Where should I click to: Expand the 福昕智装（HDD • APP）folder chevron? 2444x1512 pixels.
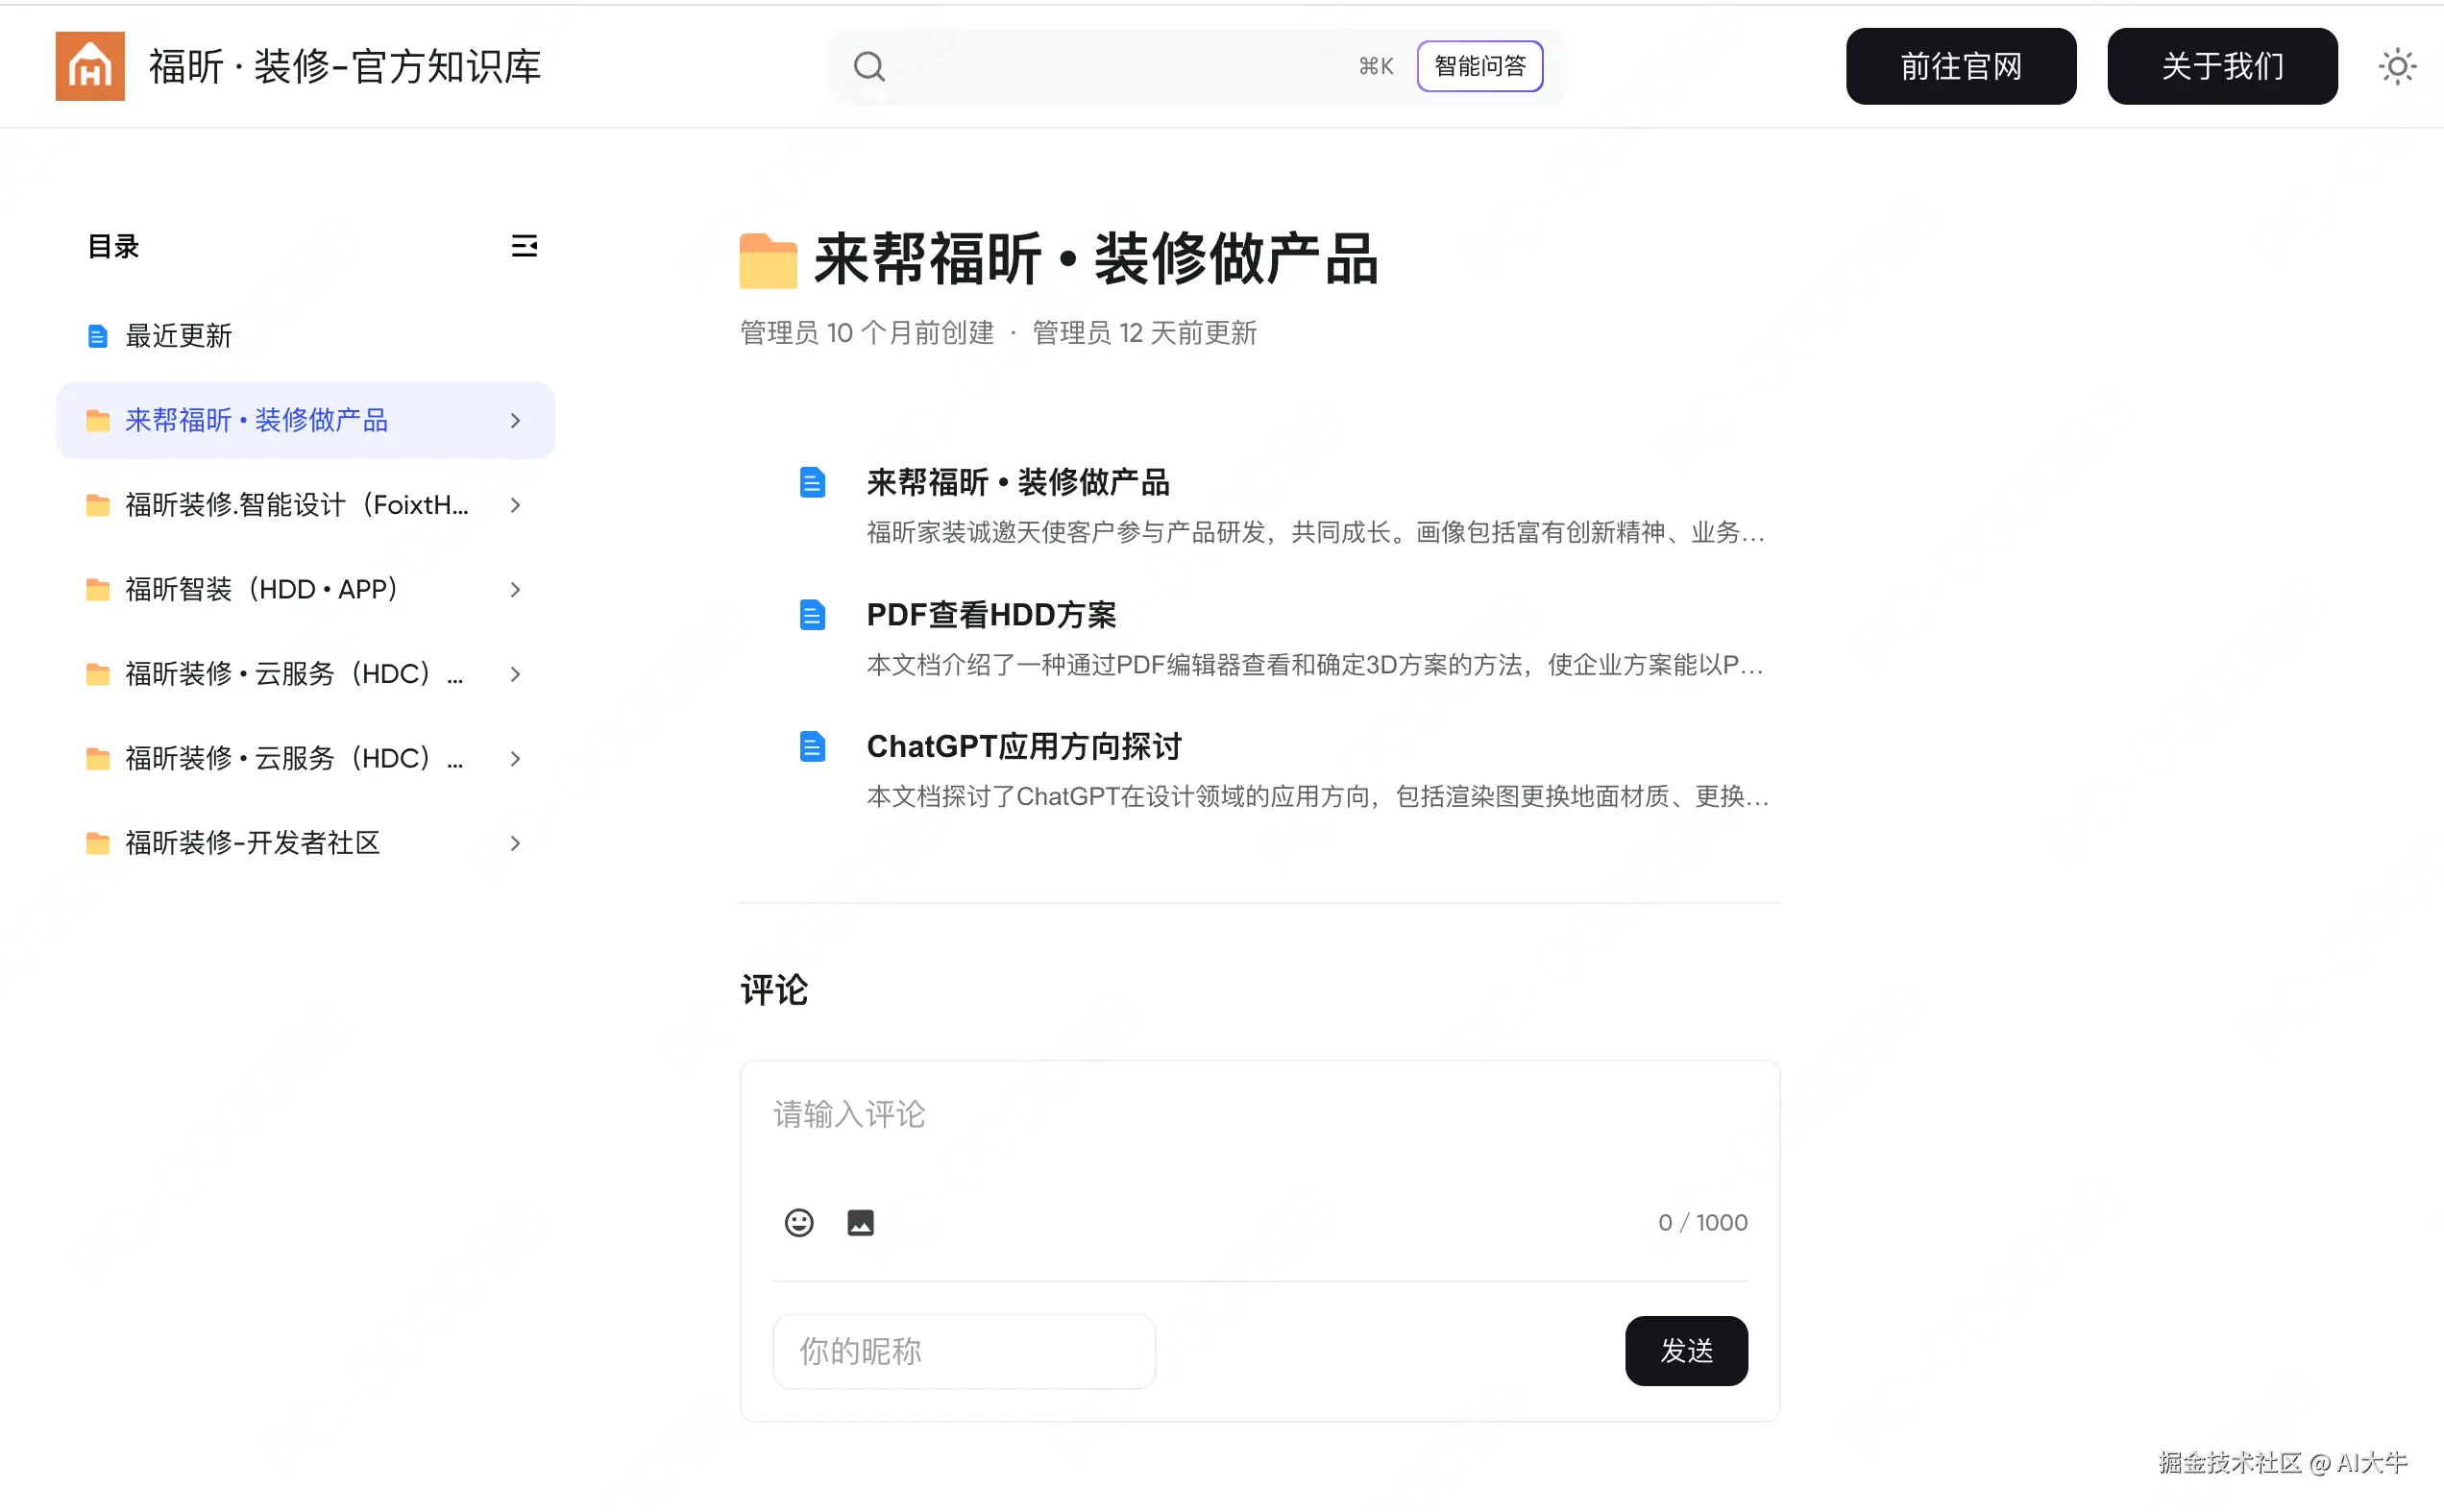click(x=515, y=590)
